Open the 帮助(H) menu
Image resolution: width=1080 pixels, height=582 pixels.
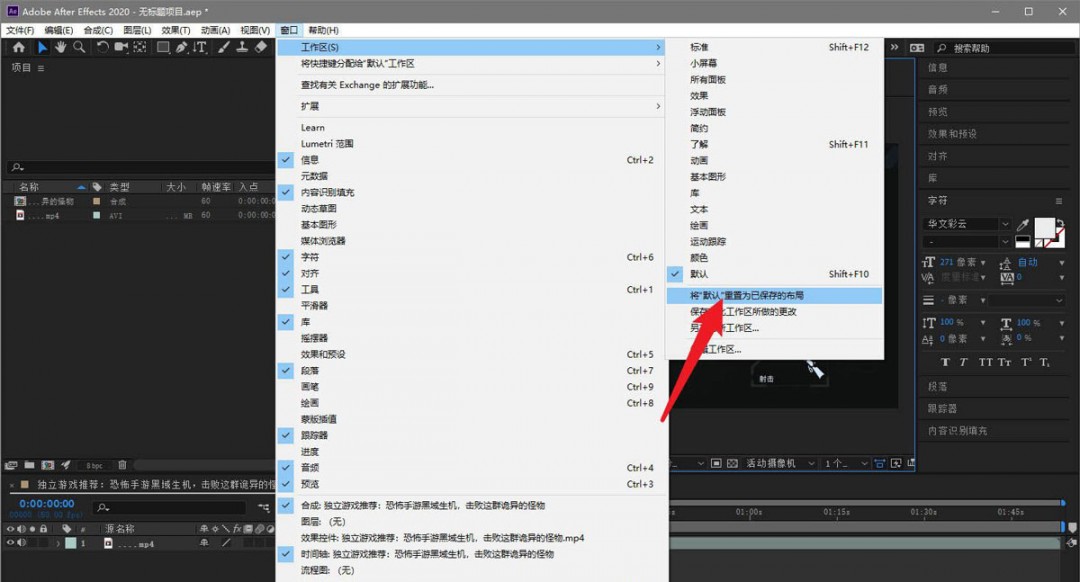click(323, 31)
